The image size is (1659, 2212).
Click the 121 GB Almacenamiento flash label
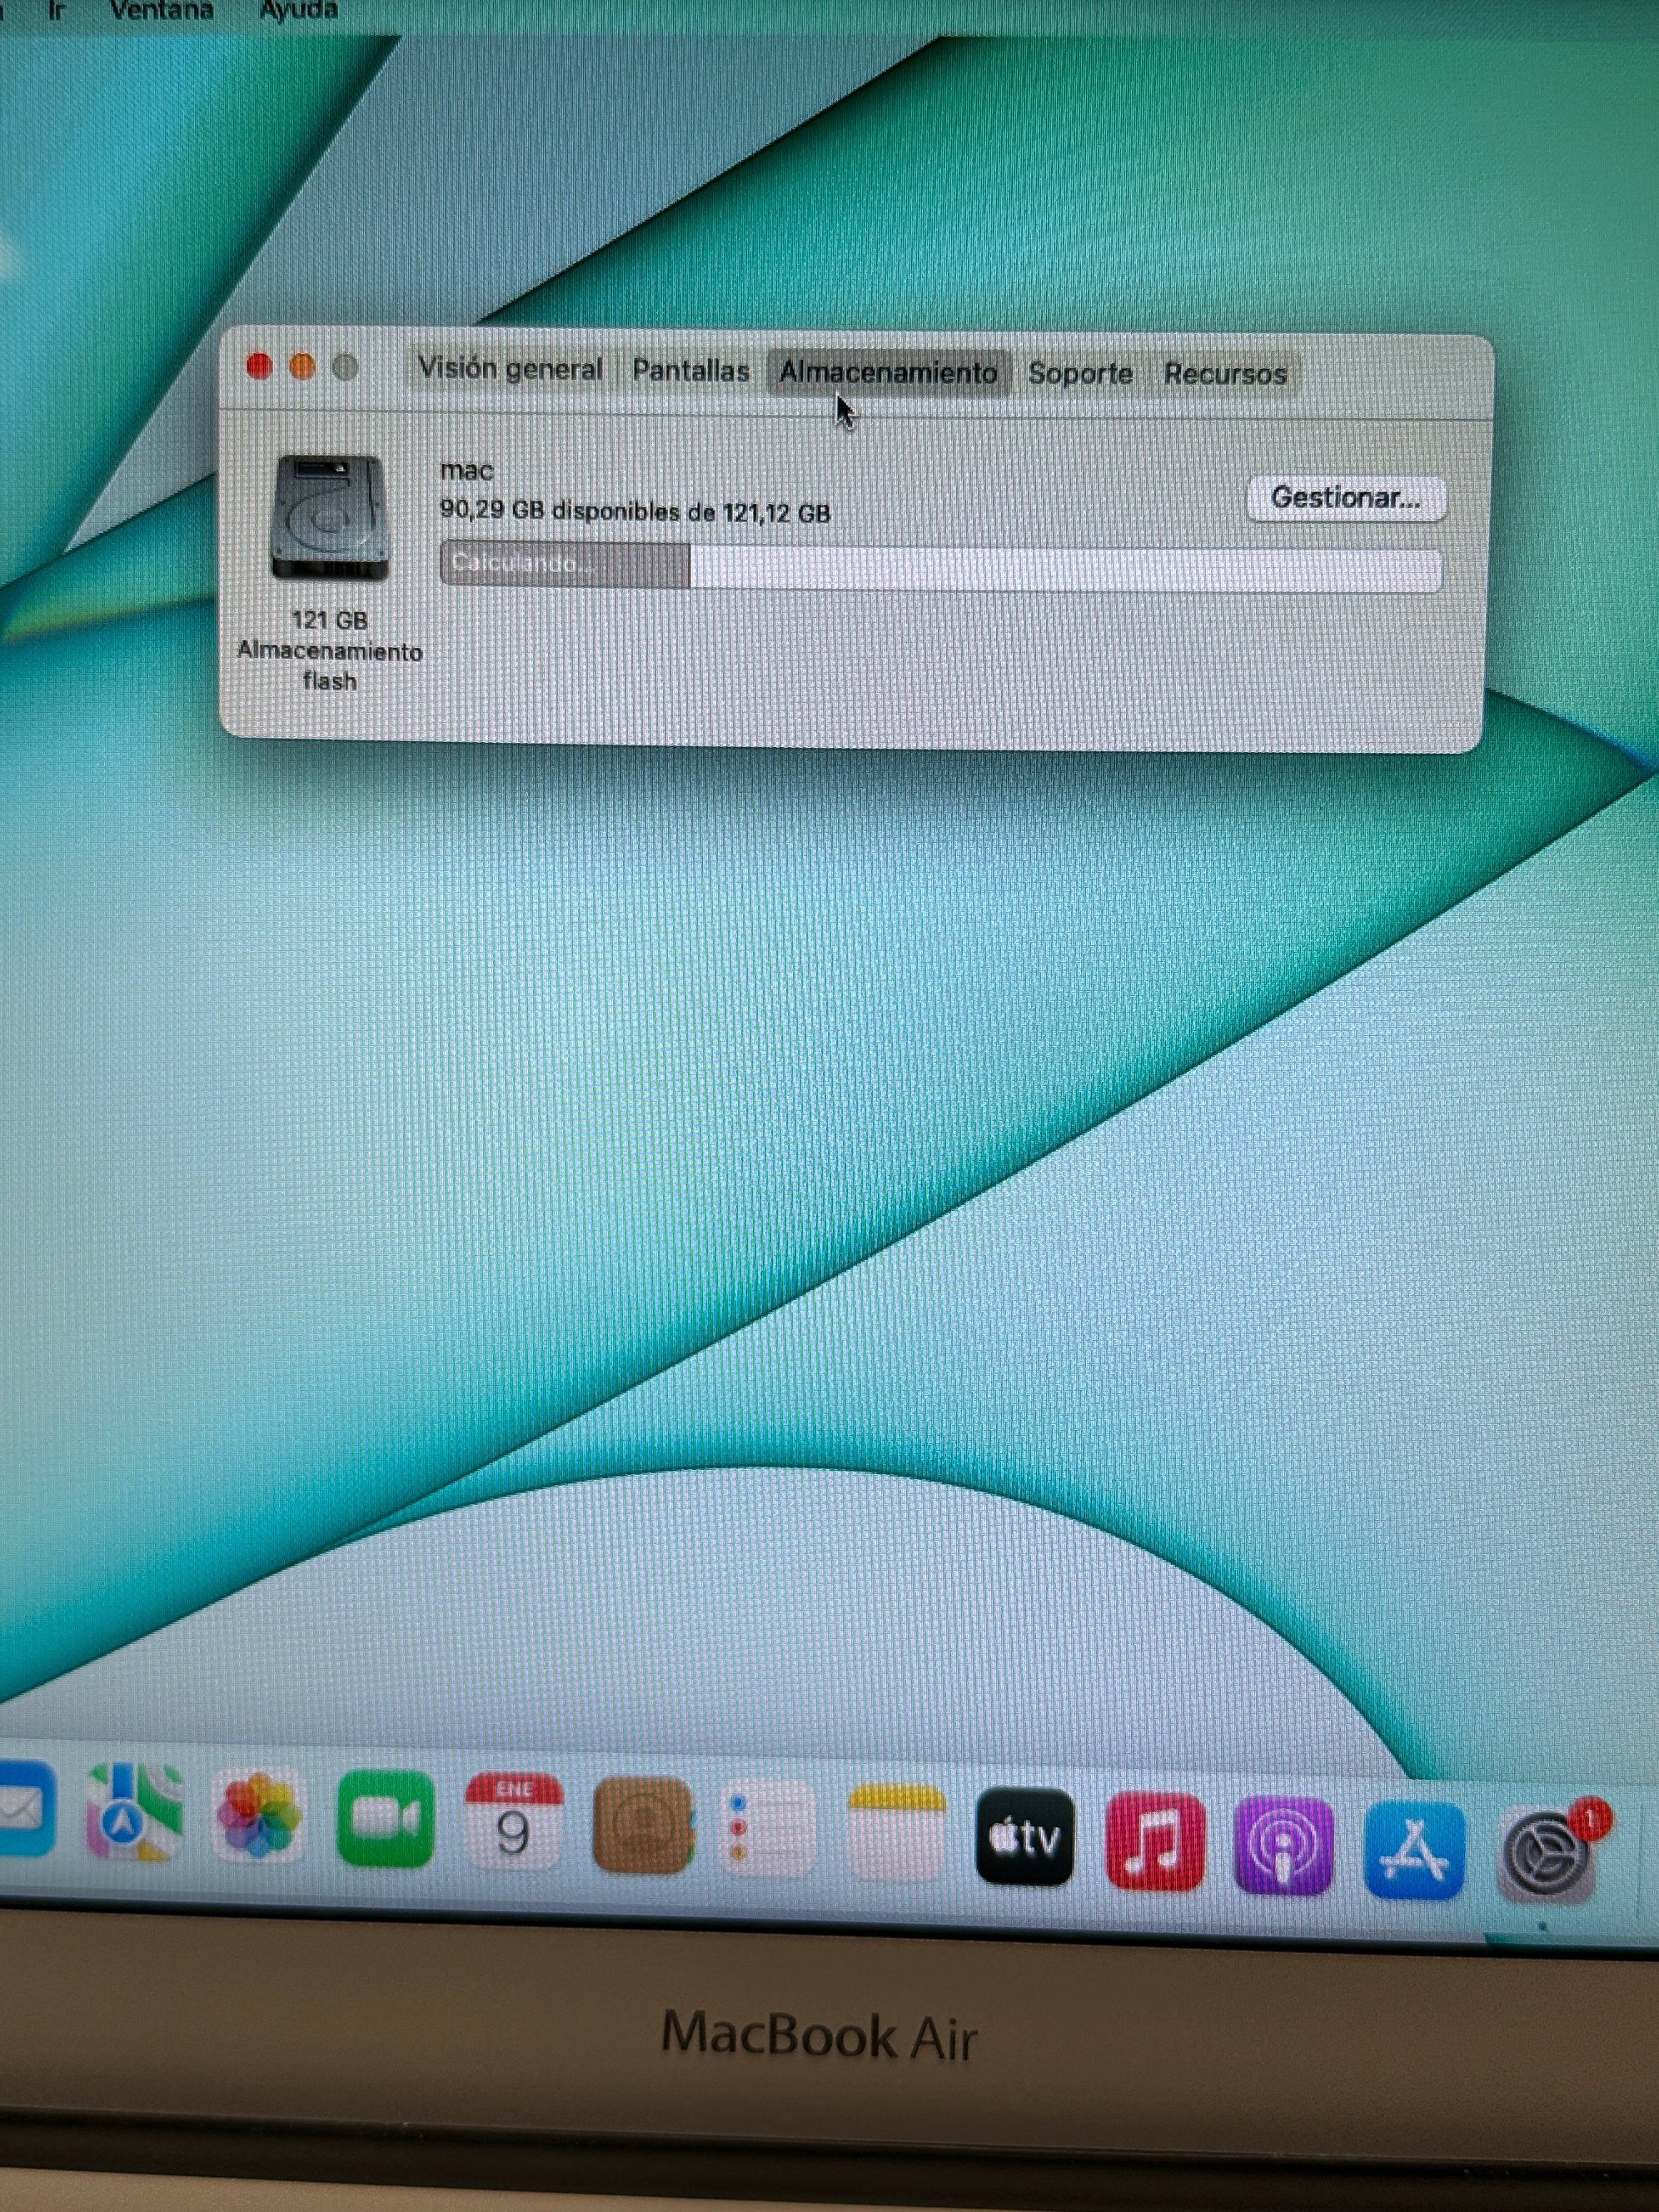[x=329, y=650]
